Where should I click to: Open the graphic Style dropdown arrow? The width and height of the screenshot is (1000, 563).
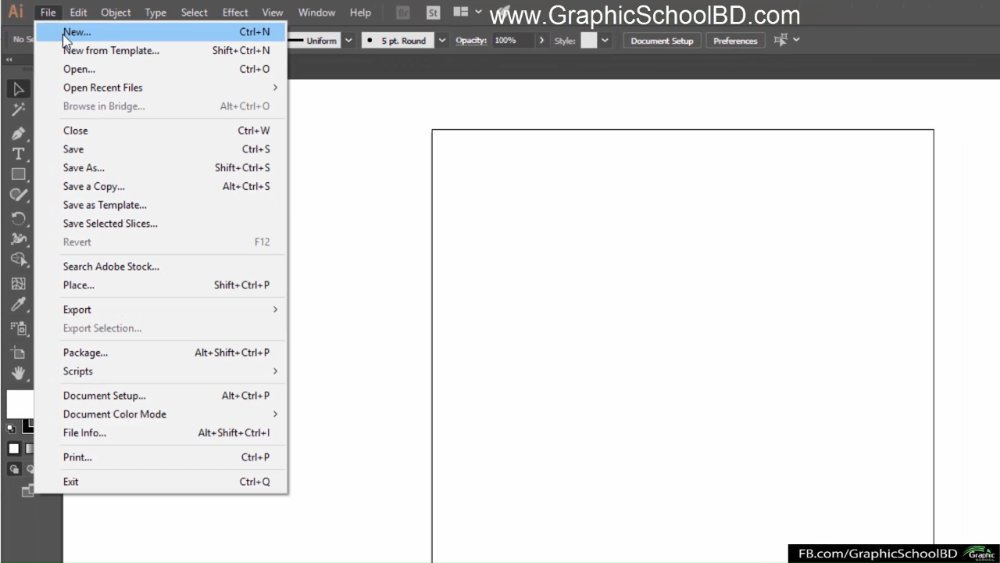tap(605, 40)
